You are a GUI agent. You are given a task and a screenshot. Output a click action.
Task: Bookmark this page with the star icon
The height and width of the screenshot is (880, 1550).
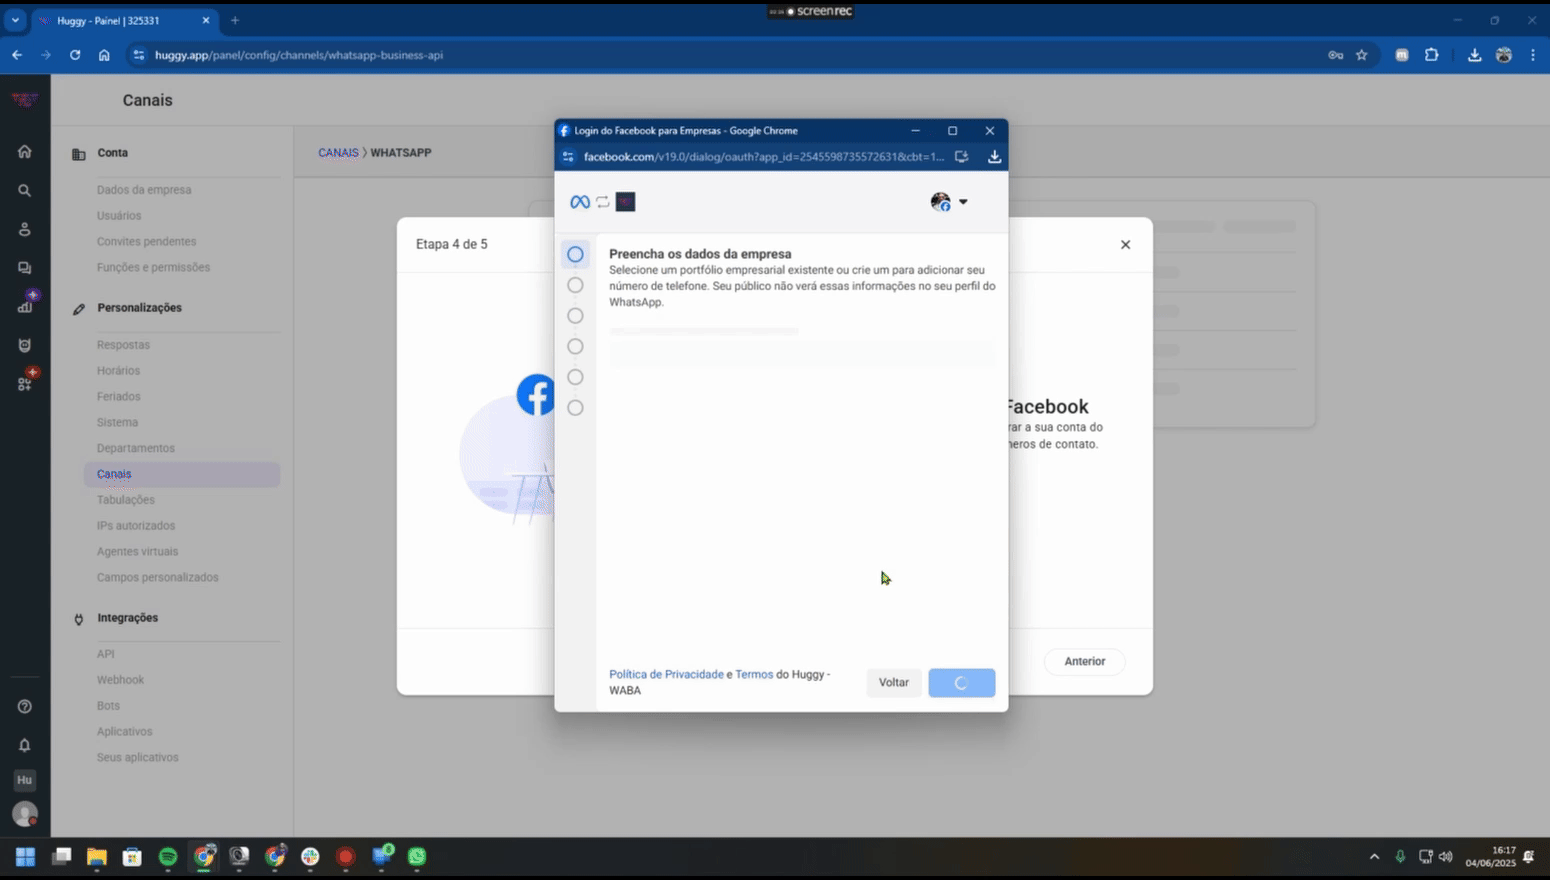pos(1361,55)
